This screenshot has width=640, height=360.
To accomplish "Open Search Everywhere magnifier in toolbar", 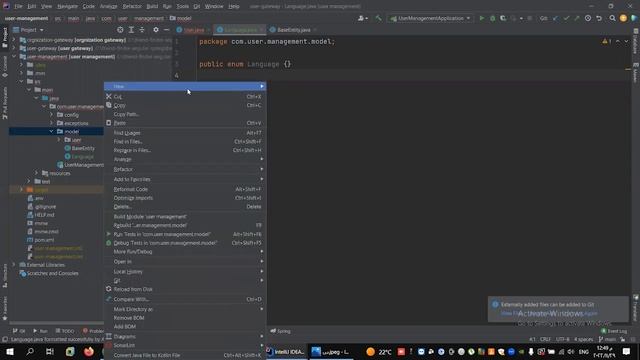I will coord(612,18).
